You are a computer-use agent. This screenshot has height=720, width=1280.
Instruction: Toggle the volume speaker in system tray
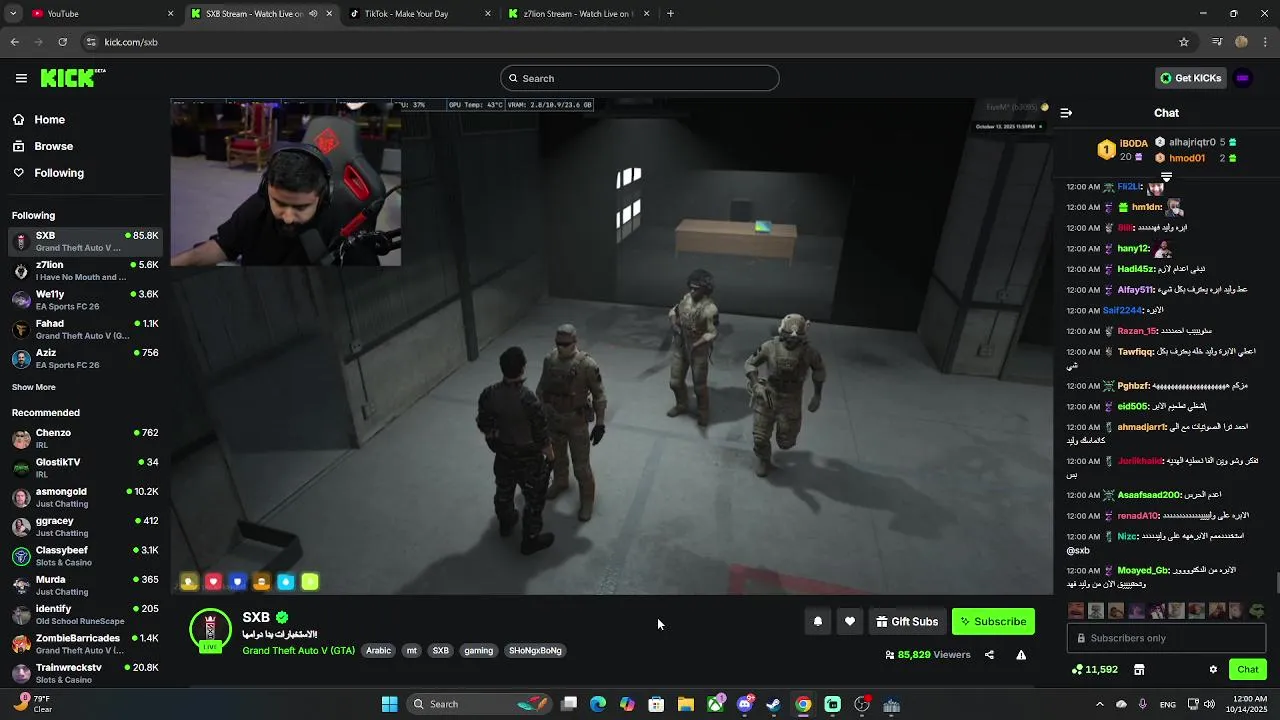pyautogui.click(x=1209, y=704)
